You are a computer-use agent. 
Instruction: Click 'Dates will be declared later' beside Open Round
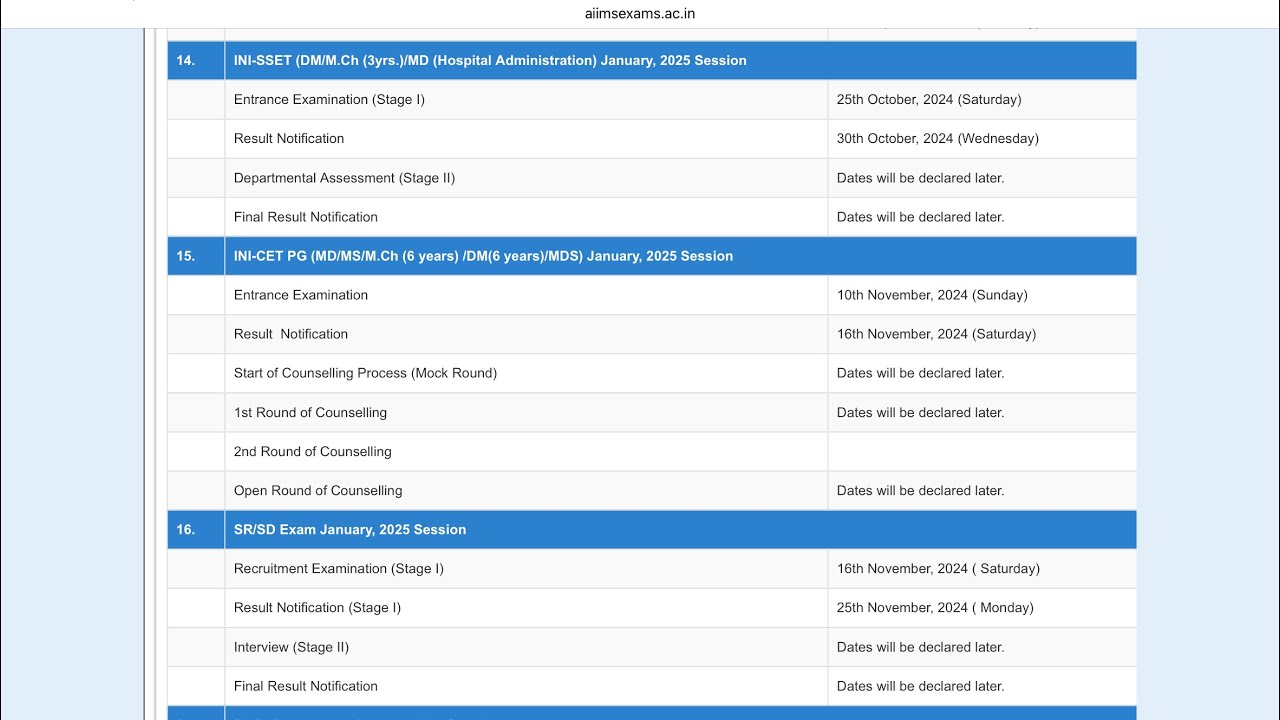920,490
